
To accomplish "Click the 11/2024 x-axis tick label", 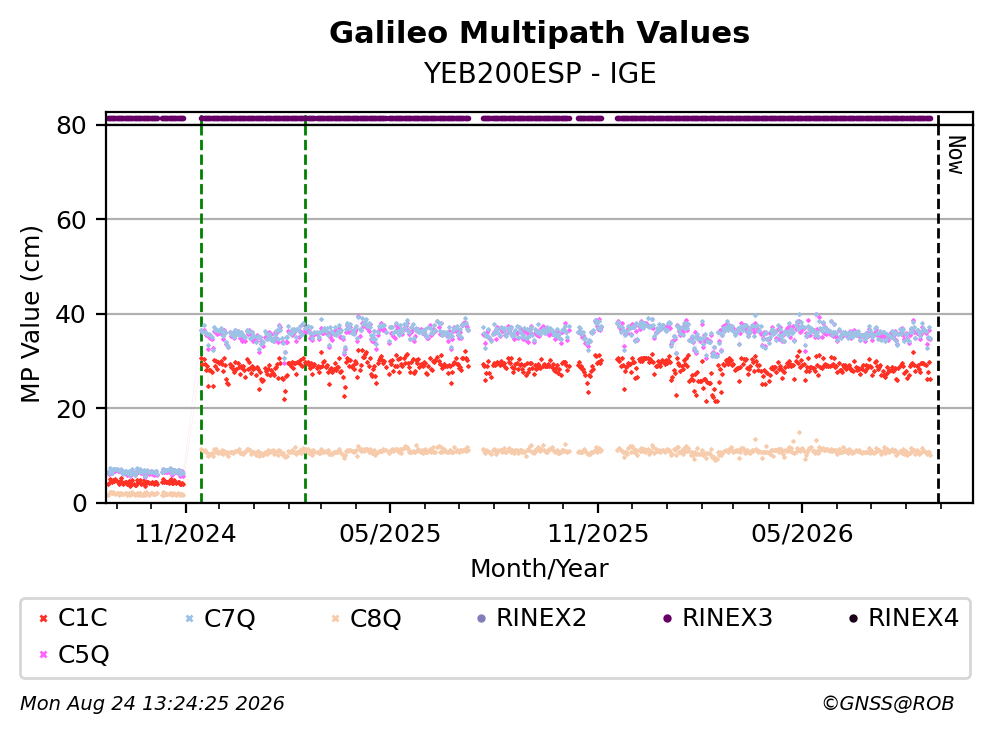I will (x=185, y=534).
